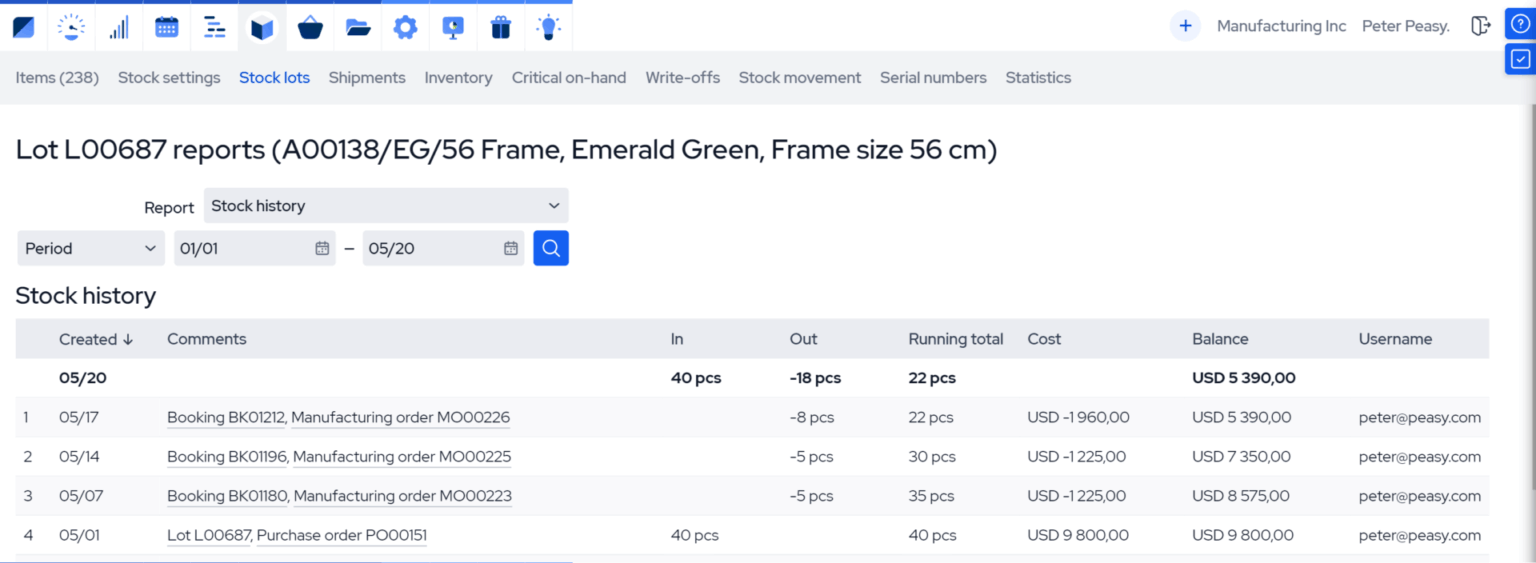This screenshot has height=563, width=1536.
Task: Open Manufacturing order MO00226 link
Action: click(401, 417)
